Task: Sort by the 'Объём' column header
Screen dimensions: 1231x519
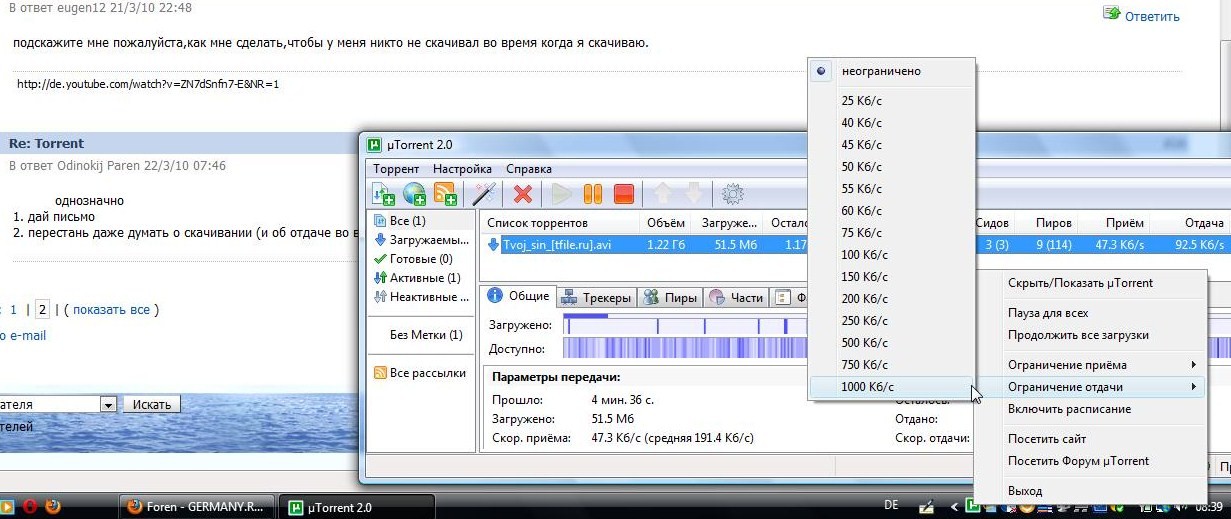Action: click(x=666, y=223)
